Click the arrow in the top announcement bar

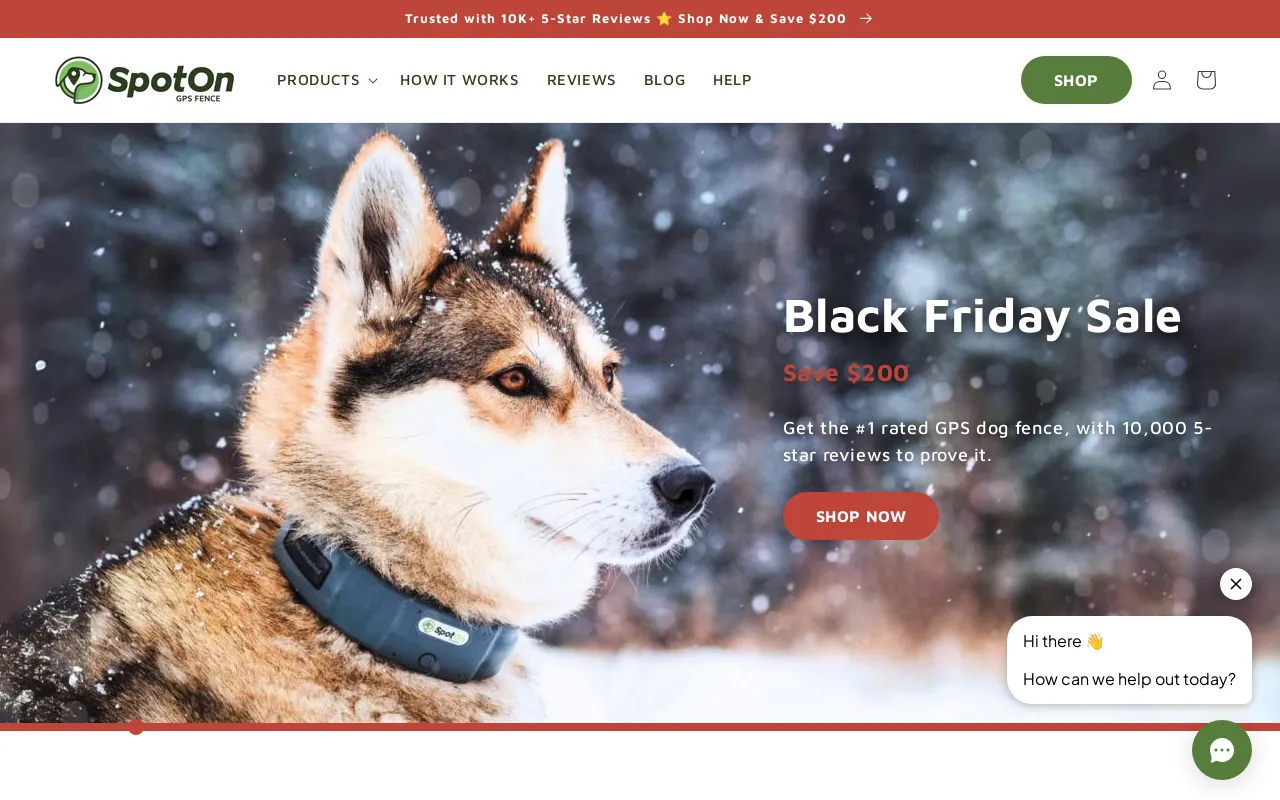point(866,18)
